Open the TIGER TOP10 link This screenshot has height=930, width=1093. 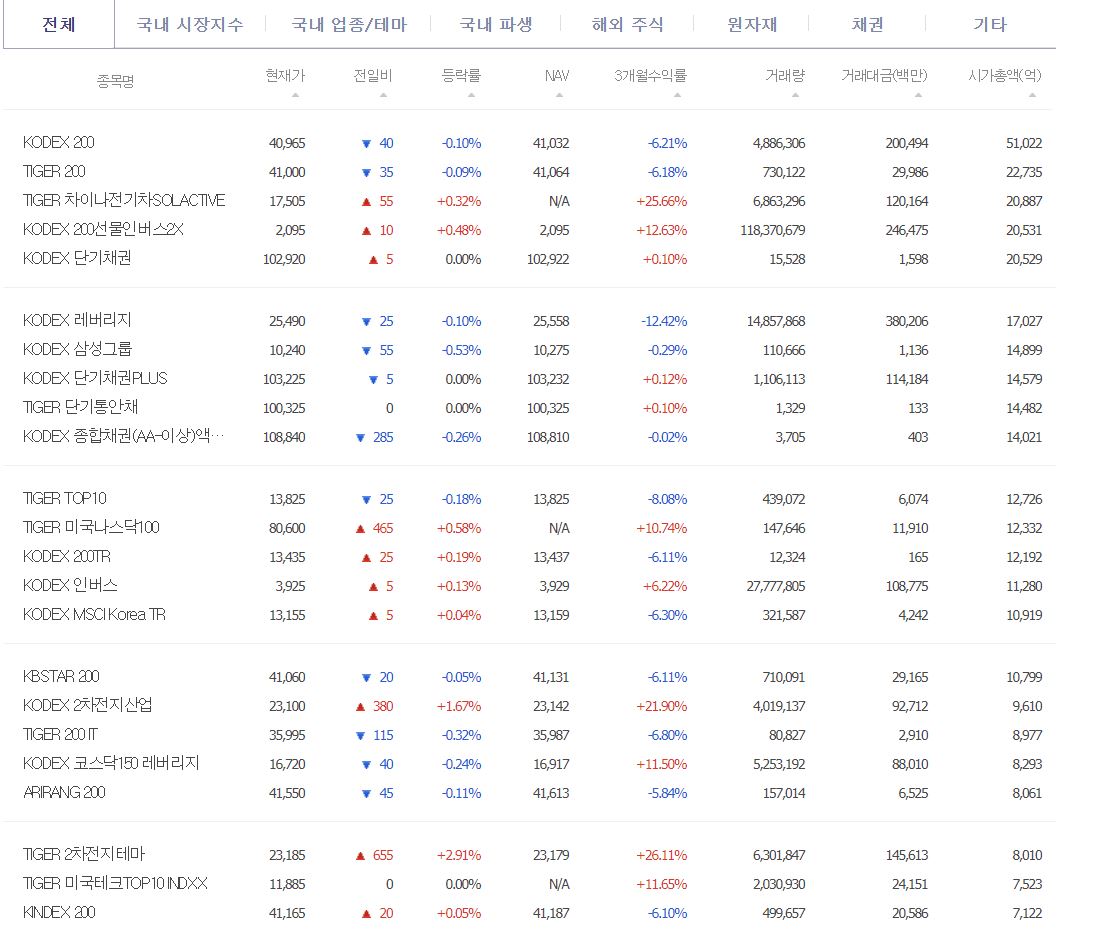point(64,498)
